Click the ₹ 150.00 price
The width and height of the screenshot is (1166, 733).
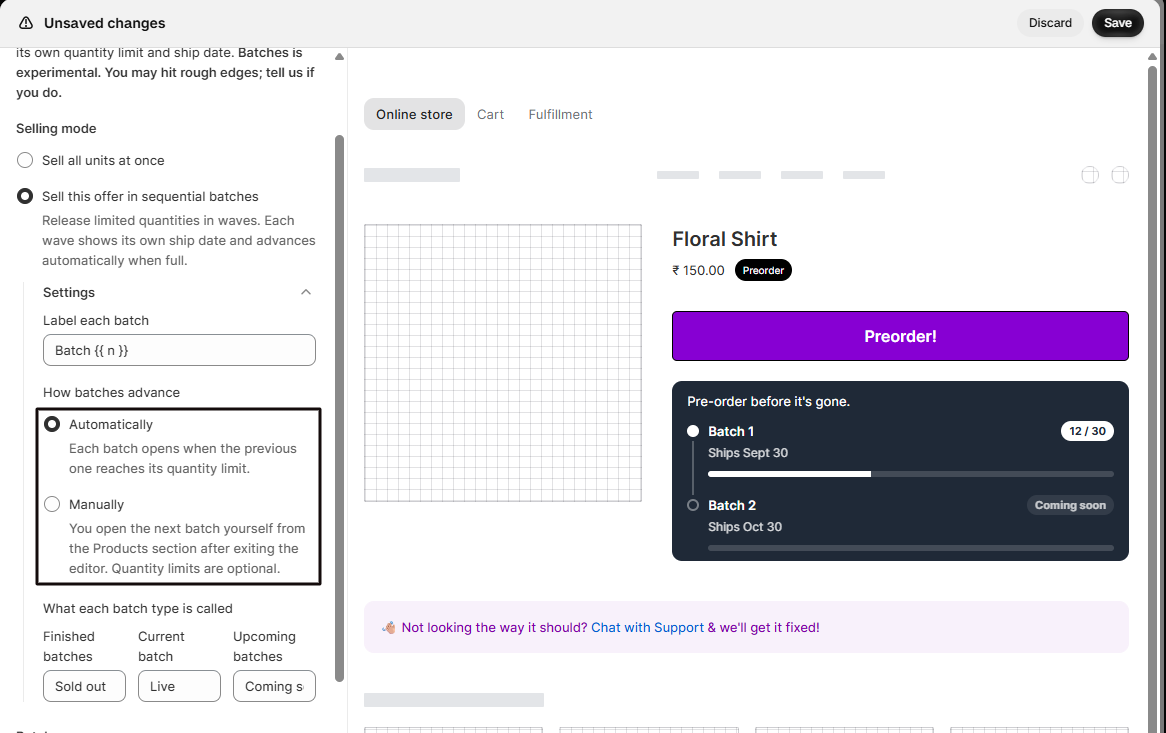tap(698, 271)
